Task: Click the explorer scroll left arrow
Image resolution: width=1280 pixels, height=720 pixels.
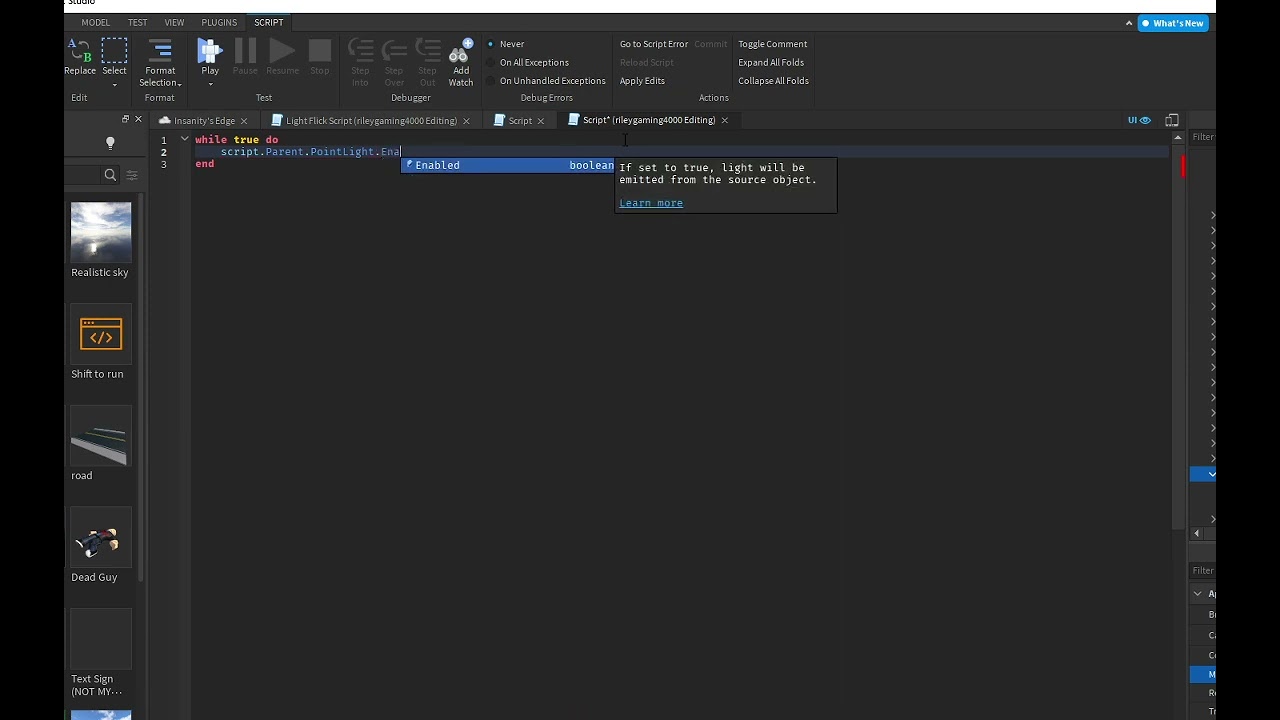Action: pos(1196,533)
